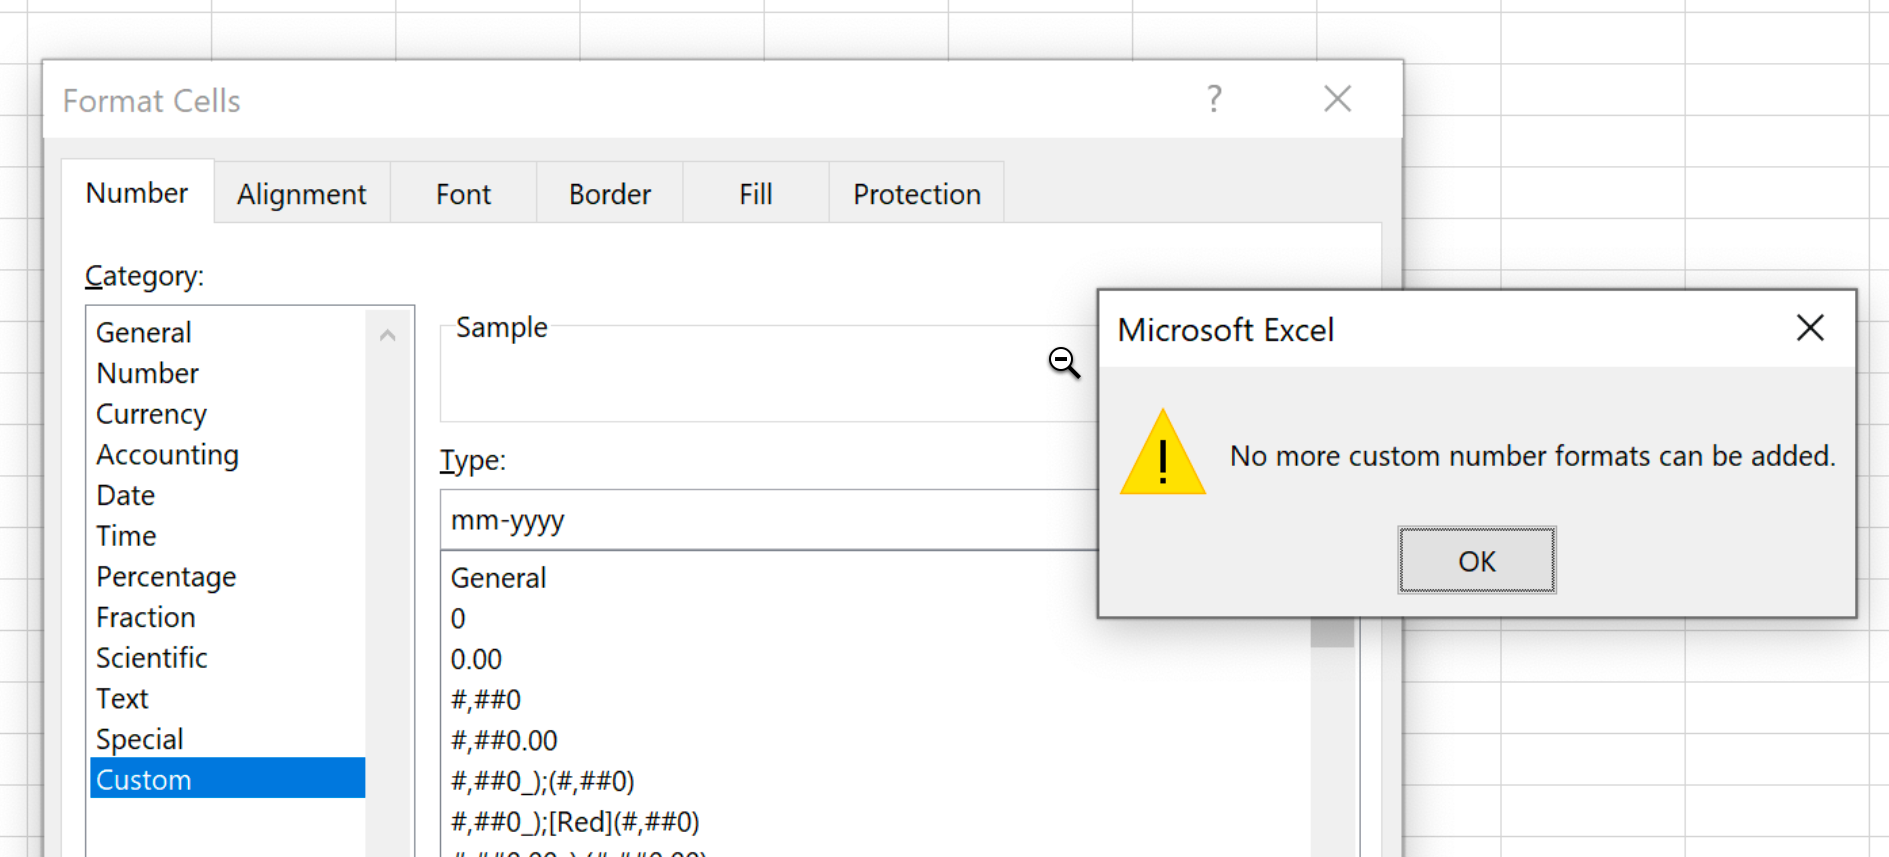Click the yellow warning exclamation icon

click(x=1163, y=452)
